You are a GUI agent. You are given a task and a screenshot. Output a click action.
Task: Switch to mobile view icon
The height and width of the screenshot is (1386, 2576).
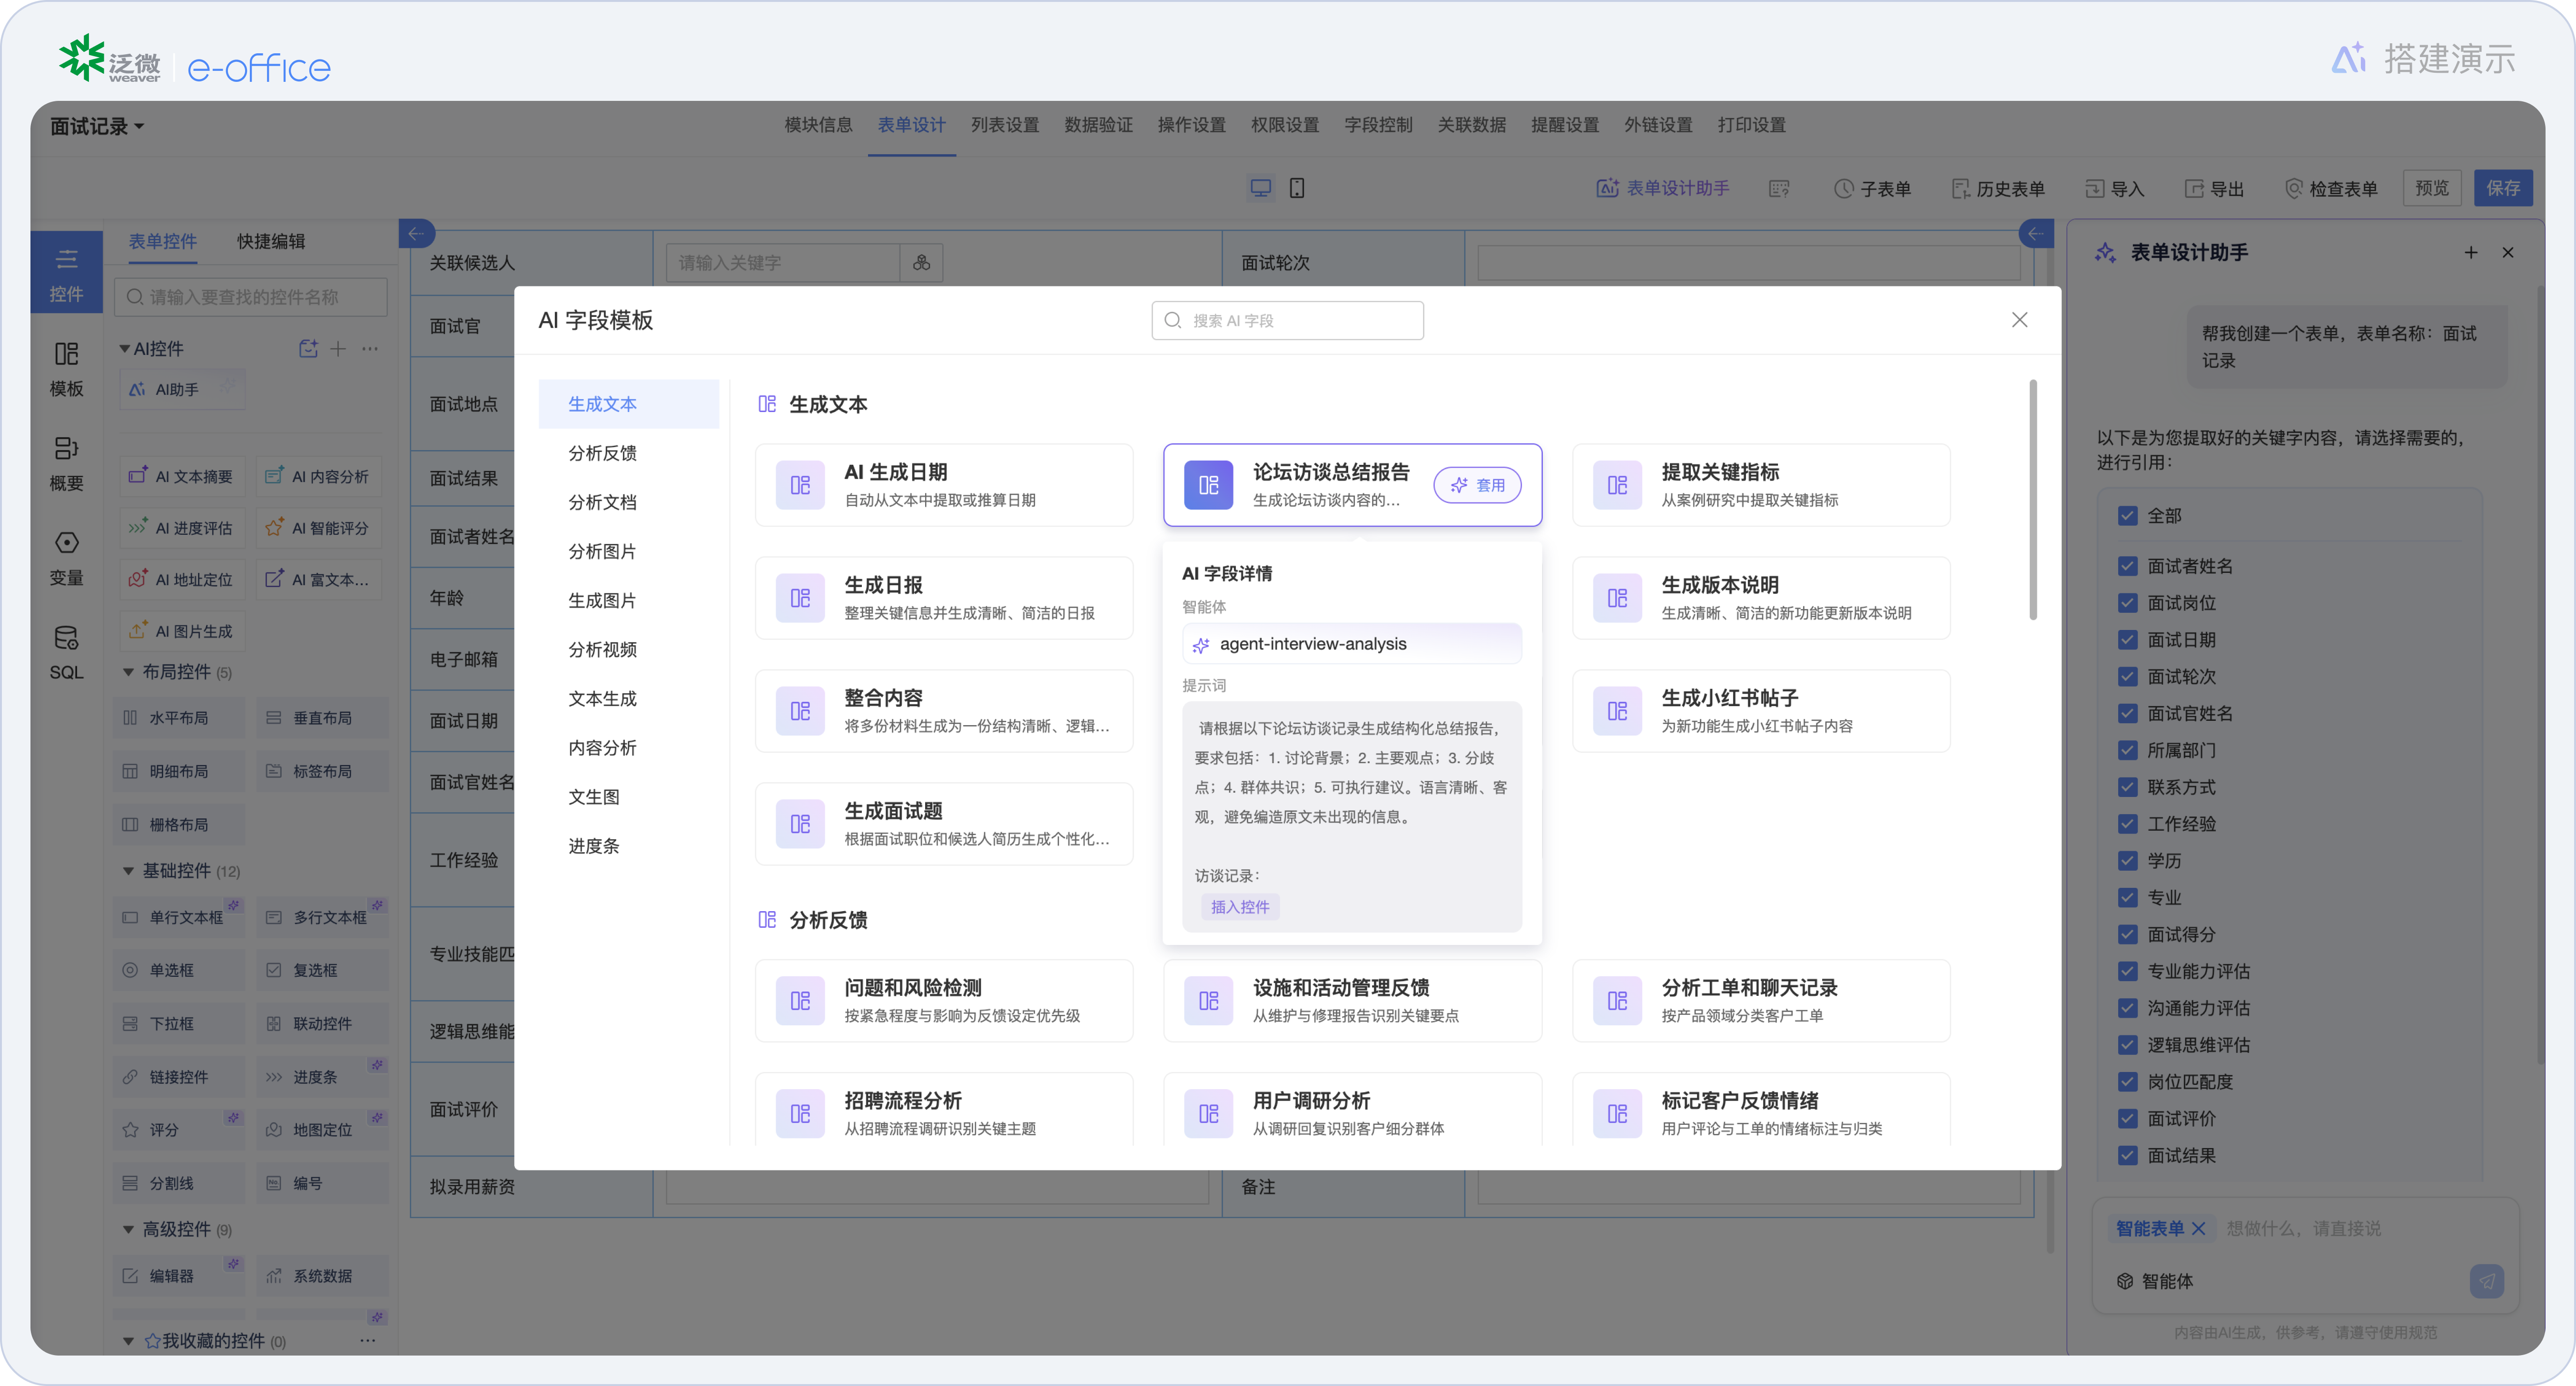point(1297,188)
